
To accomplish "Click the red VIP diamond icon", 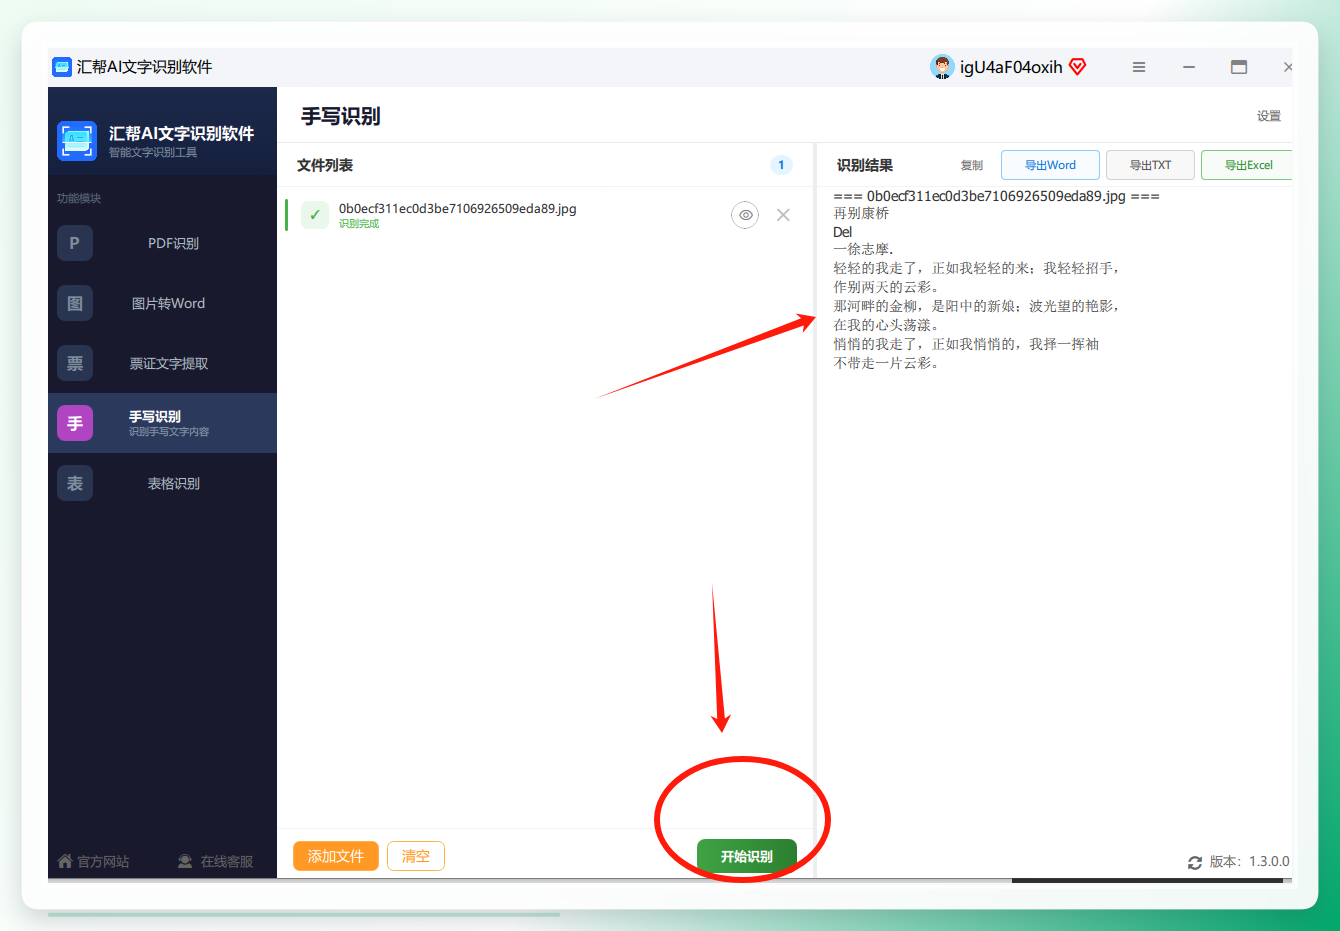I will coord(1078,67).
